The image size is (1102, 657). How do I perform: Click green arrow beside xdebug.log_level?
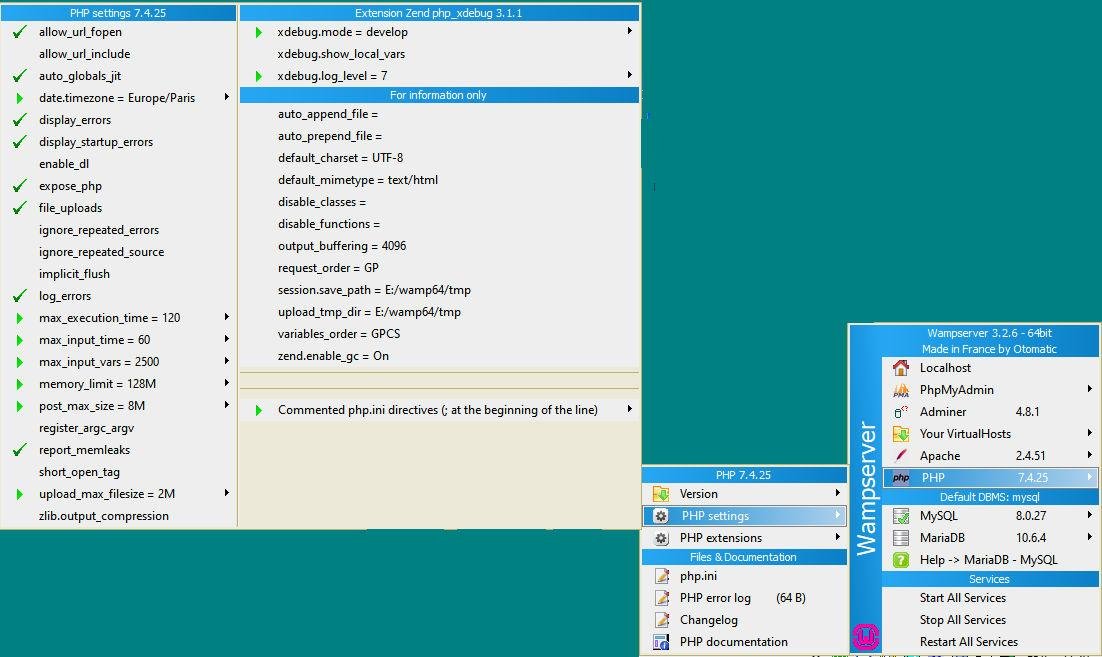259,76
